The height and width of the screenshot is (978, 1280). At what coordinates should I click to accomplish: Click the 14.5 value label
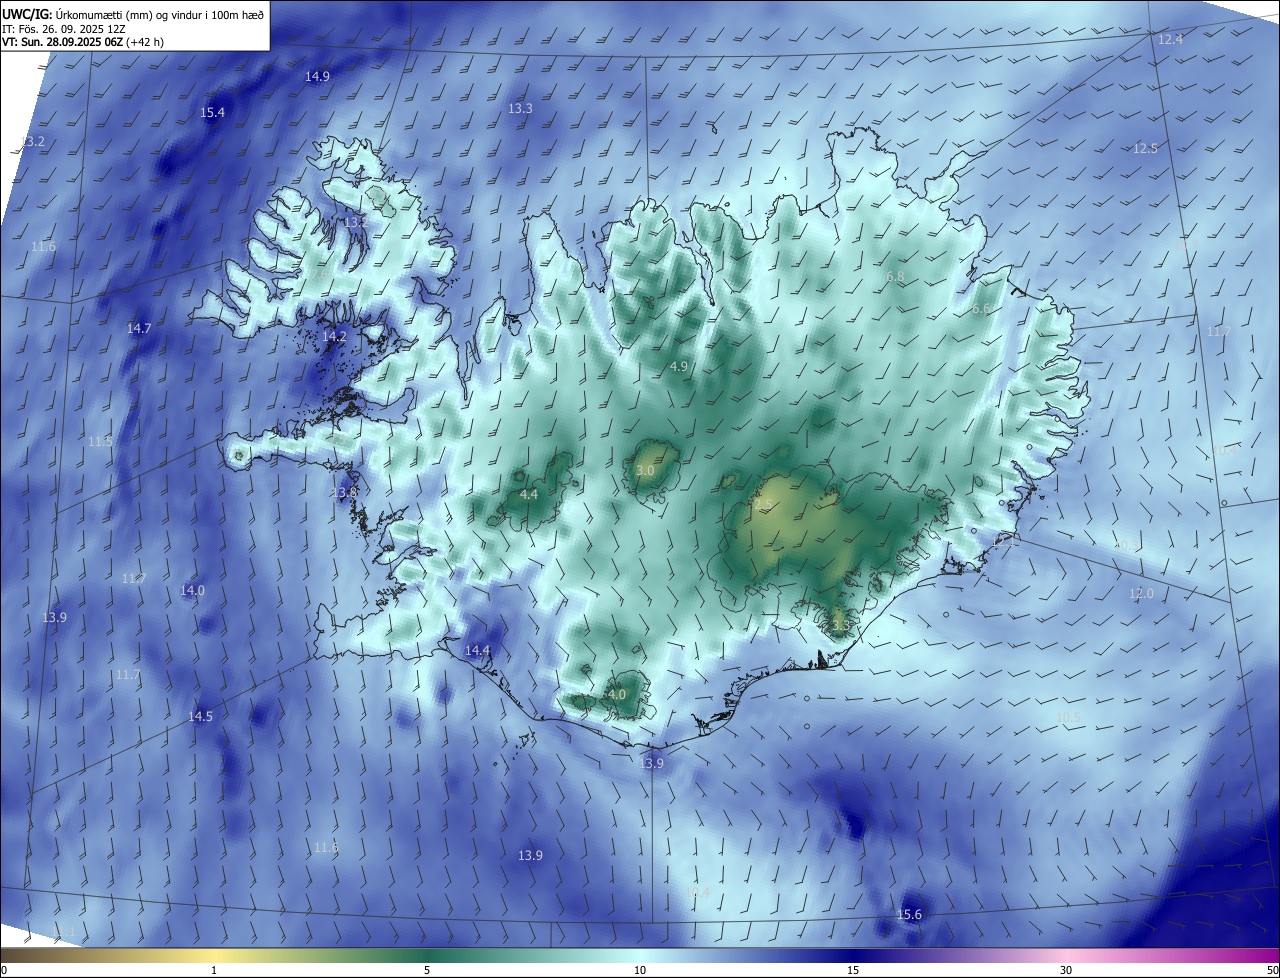[200, 716]
